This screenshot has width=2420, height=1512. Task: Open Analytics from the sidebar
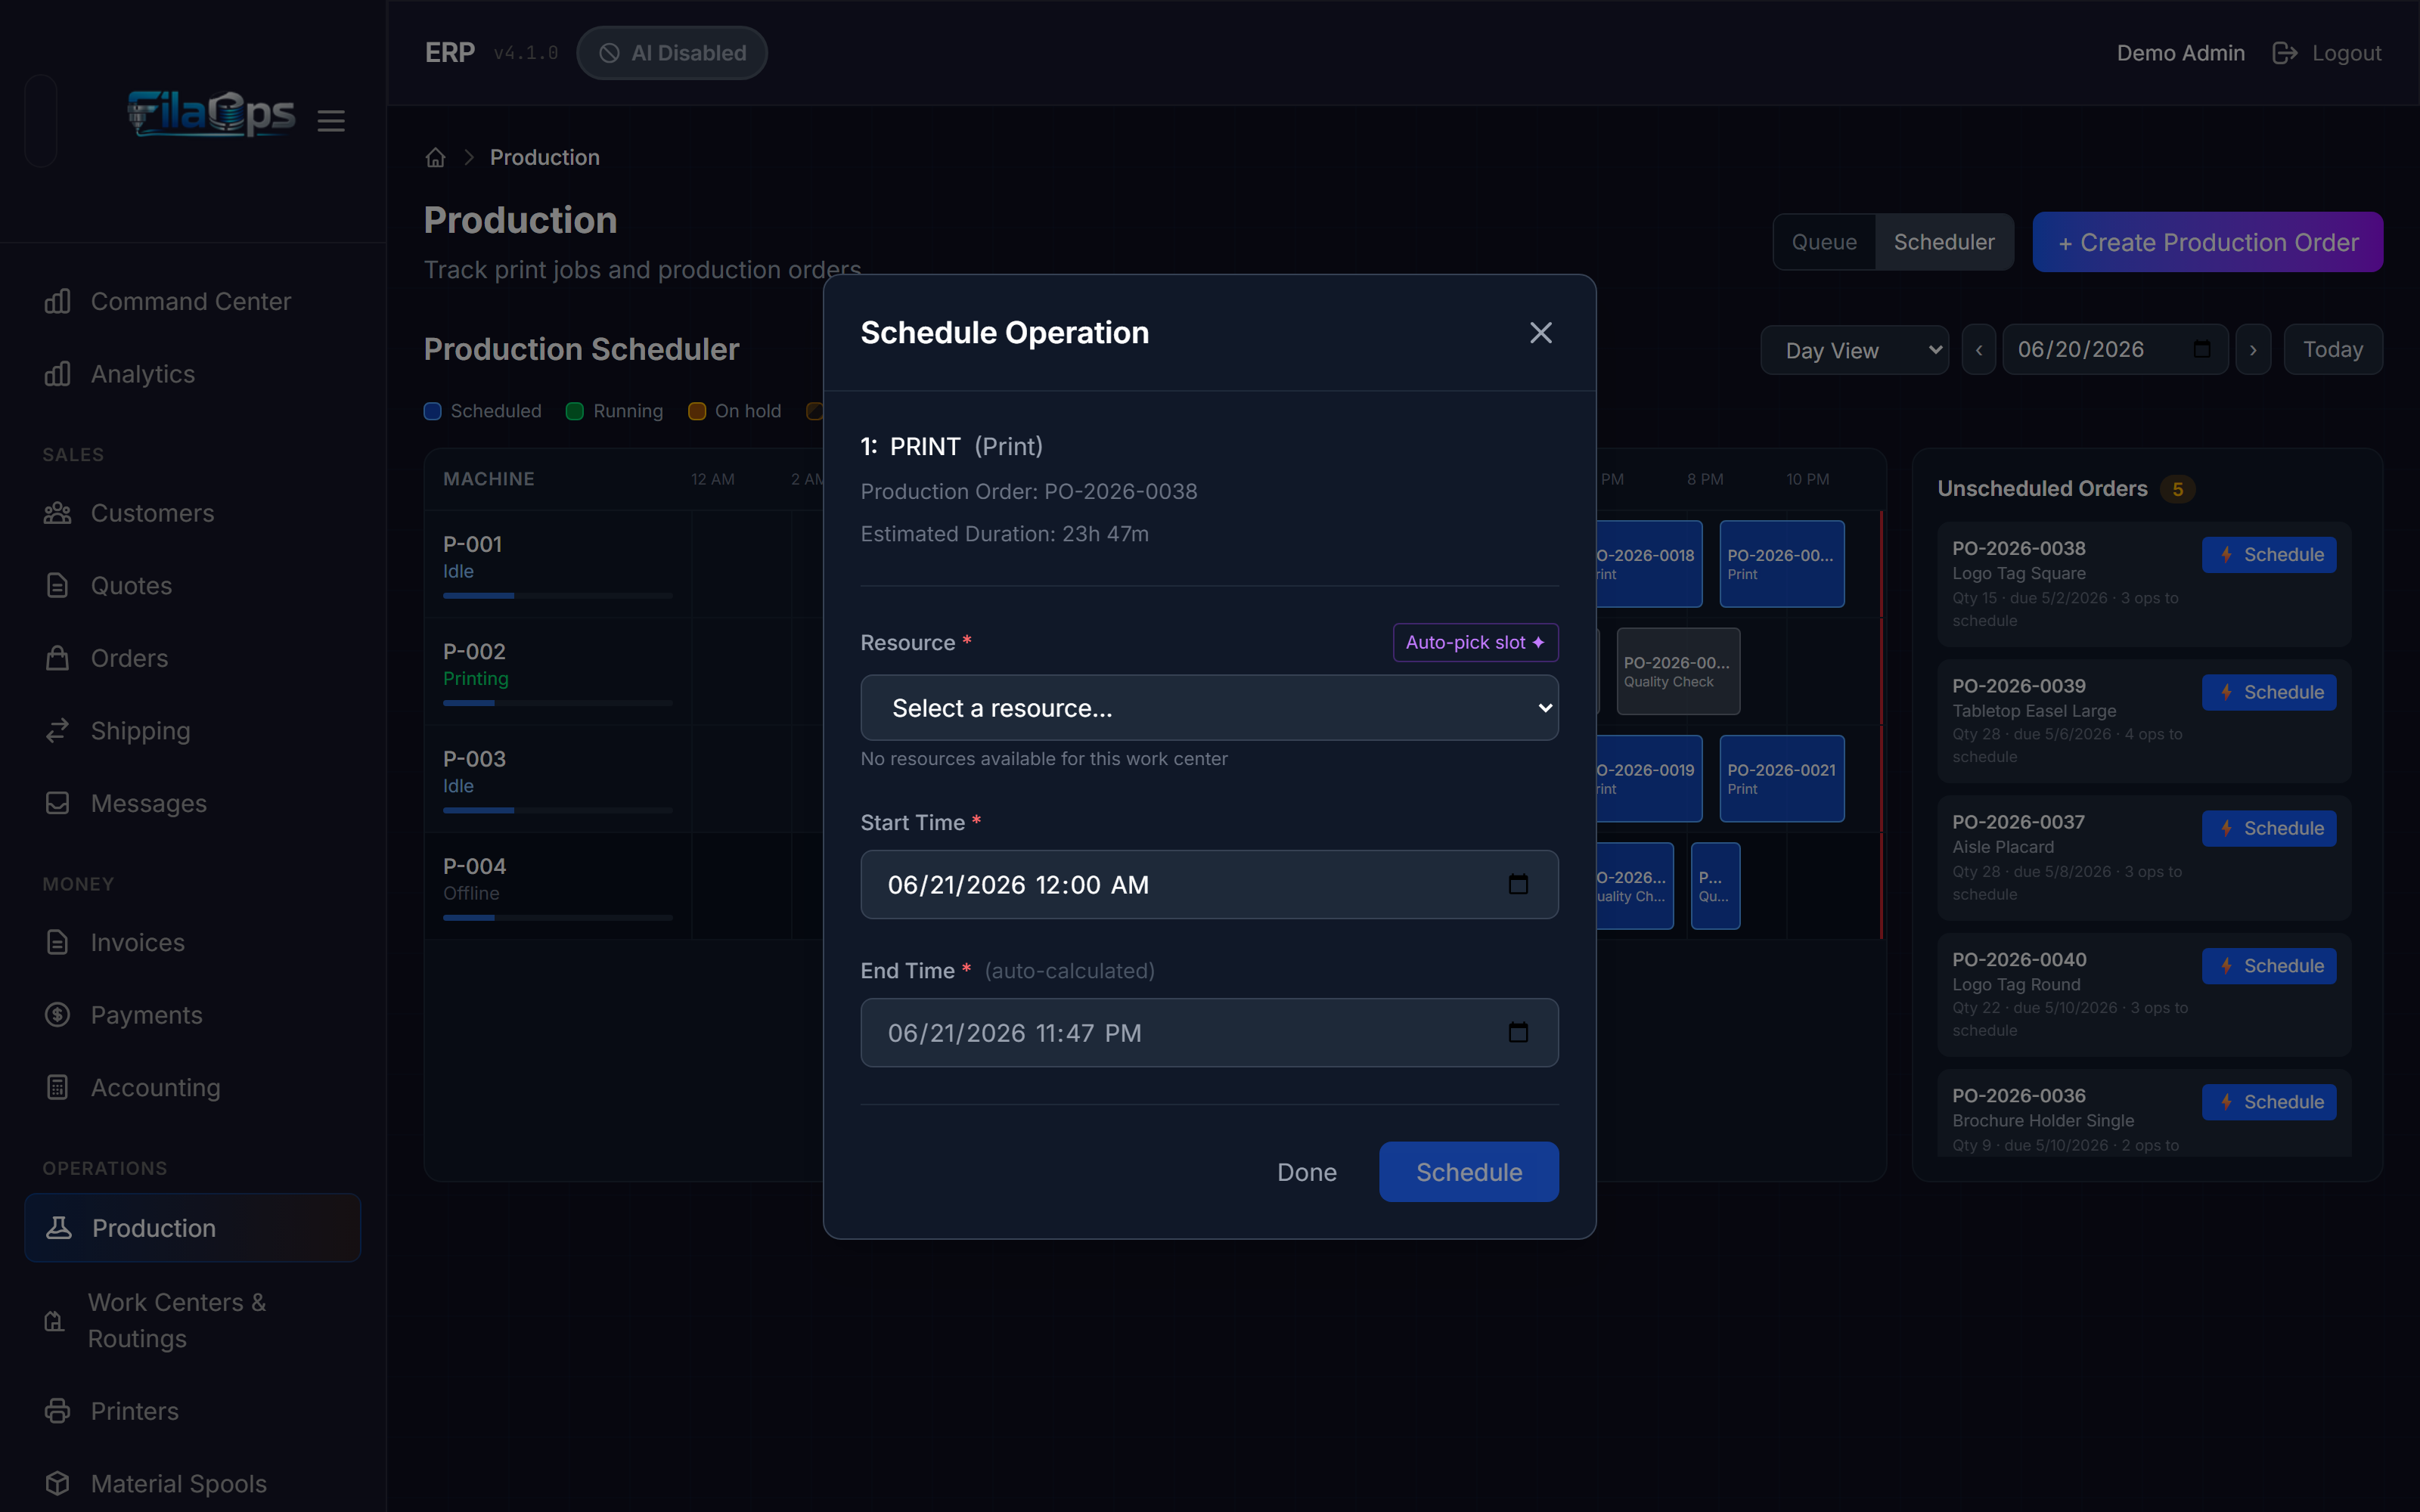coord(192,374)
